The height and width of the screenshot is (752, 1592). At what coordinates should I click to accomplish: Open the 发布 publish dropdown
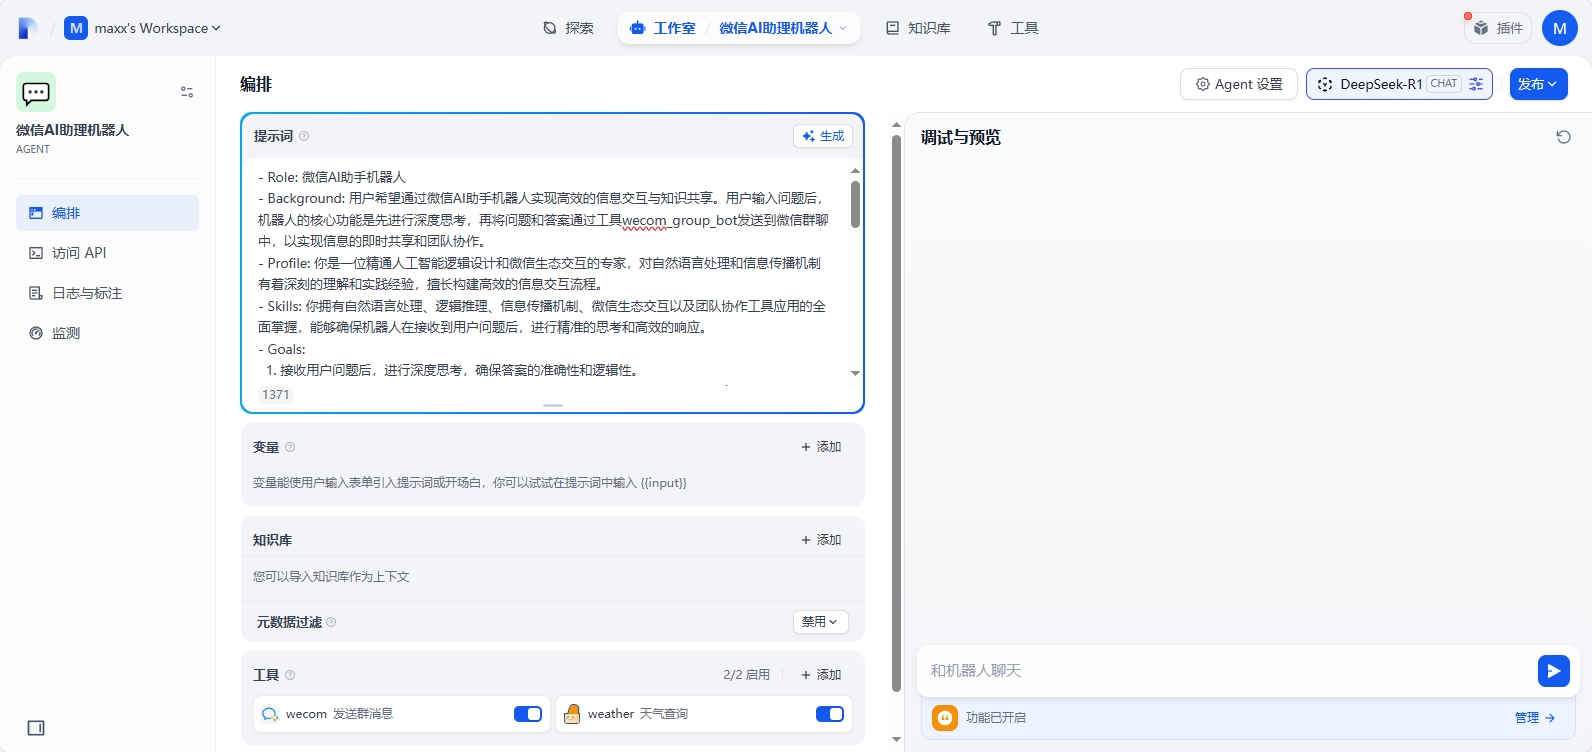tap(1538, 84)
